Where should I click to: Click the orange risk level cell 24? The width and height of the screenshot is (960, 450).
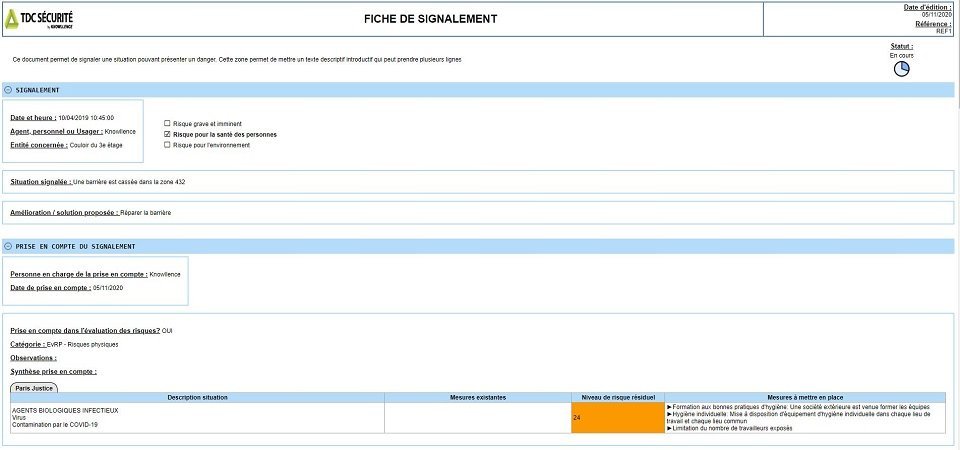(x=618, y=418)
